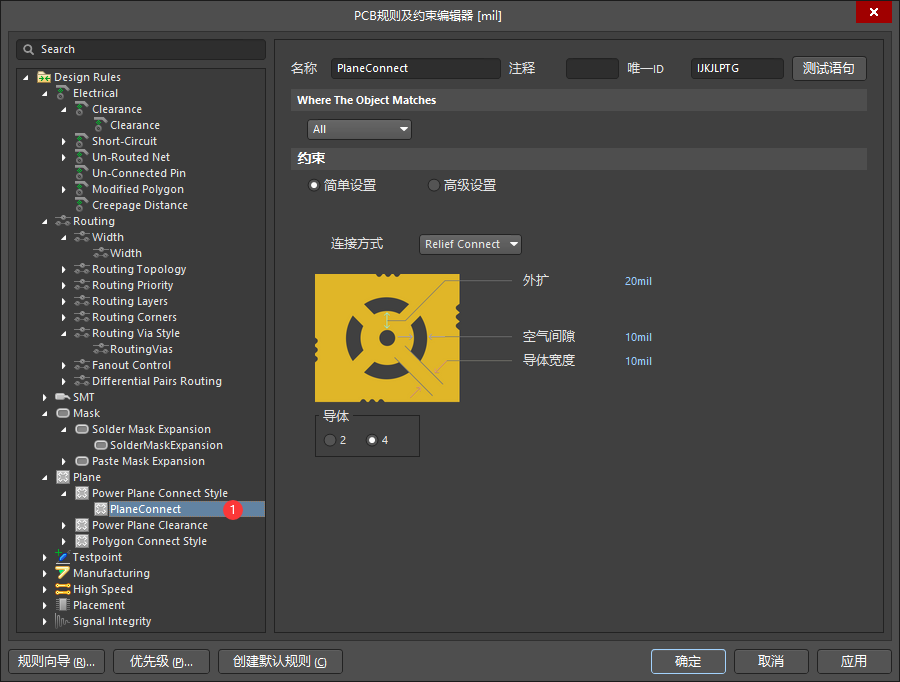Viewport: 900px width, 682px height.
Task: Click the Differential Pairs Routing icon
Action: (x=82, y=381)
